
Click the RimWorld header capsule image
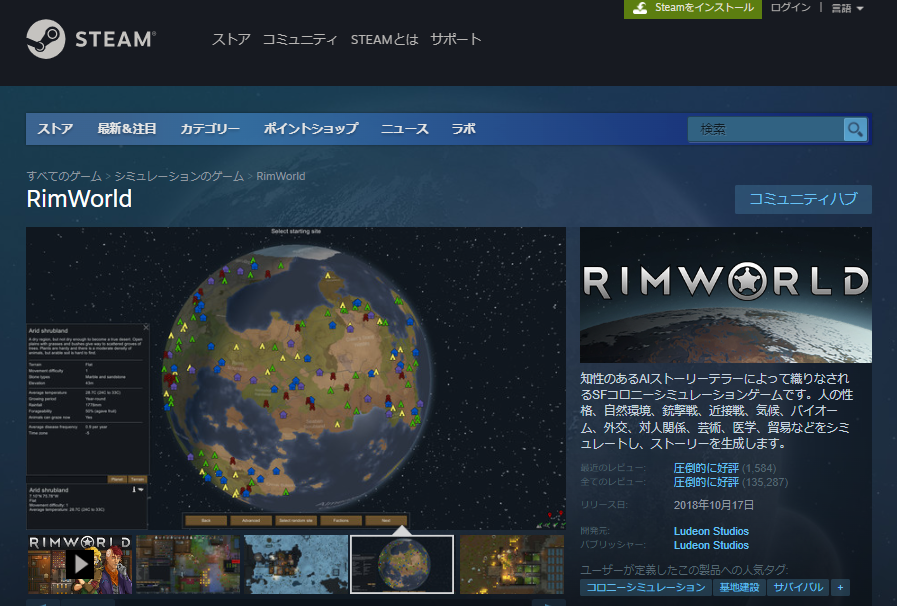coord(725,294)
